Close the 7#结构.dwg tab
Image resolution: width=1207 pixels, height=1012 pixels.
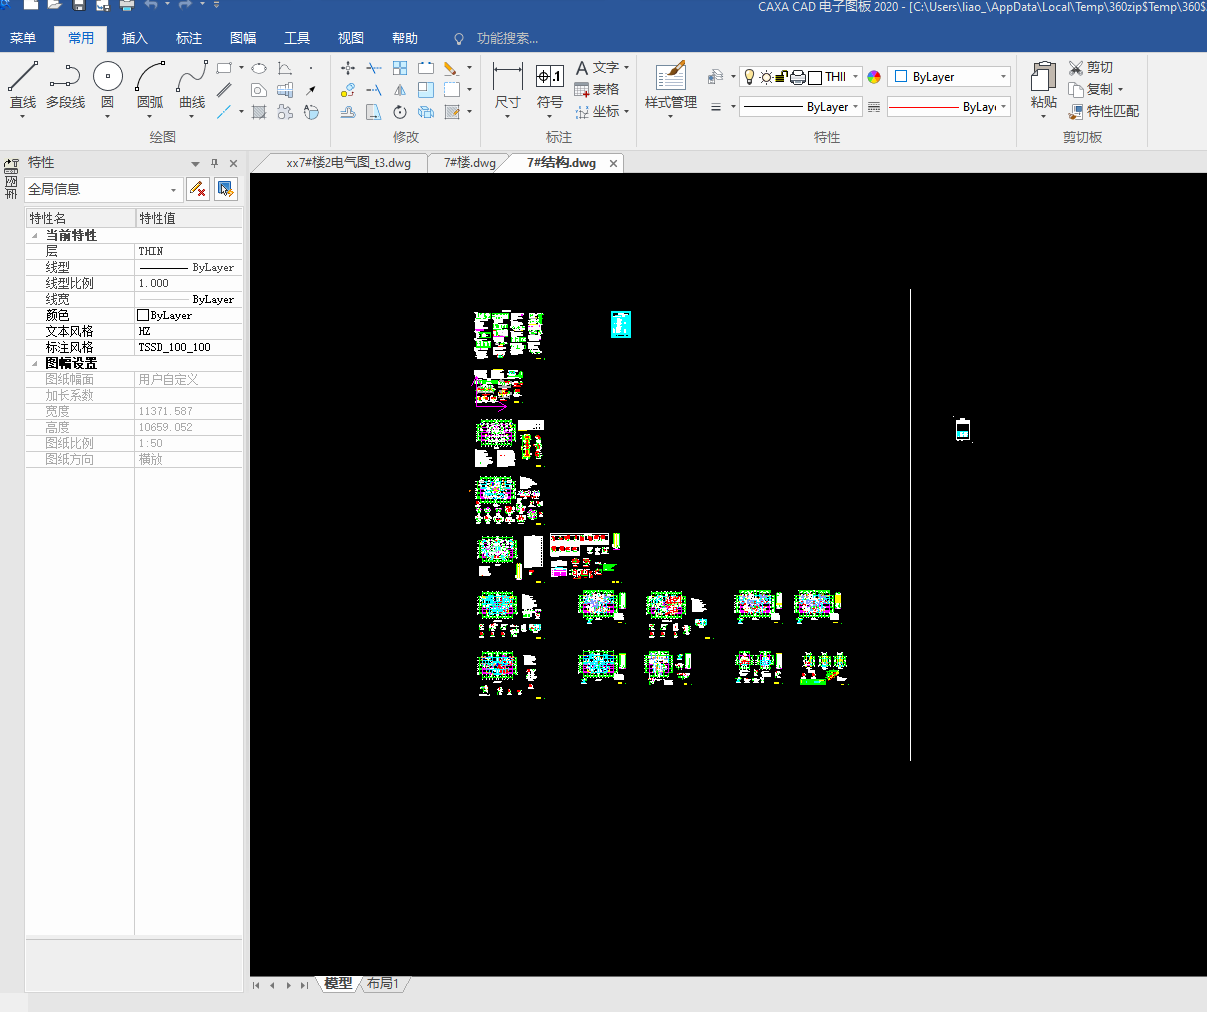tap(614, 163)
